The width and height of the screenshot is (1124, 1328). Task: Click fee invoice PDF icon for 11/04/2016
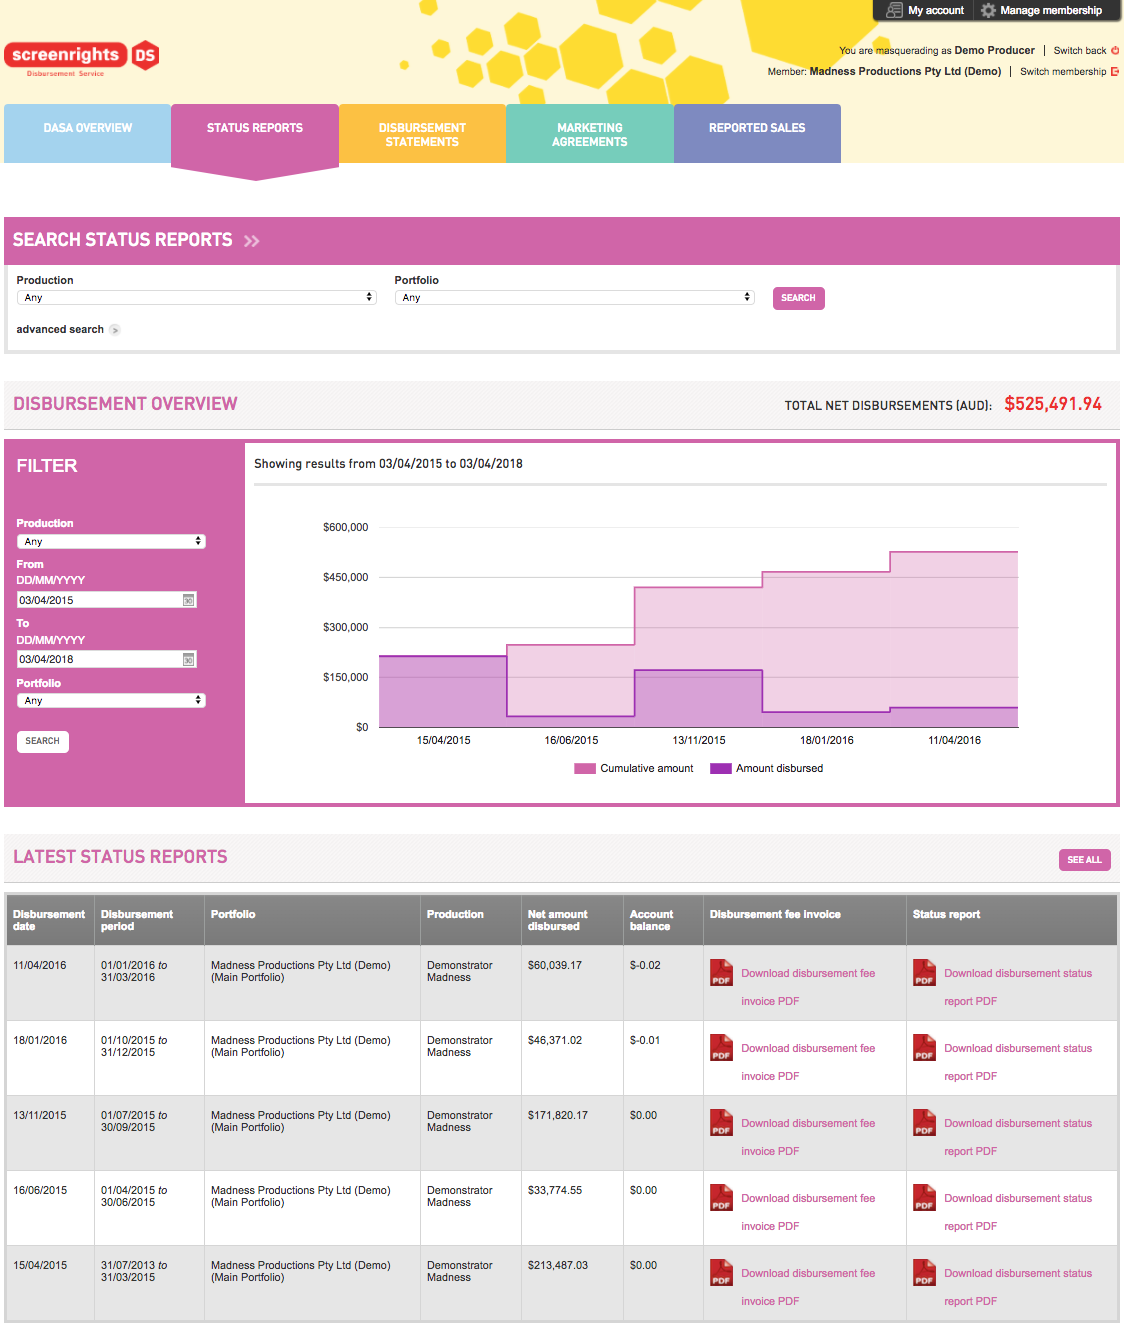721,973
